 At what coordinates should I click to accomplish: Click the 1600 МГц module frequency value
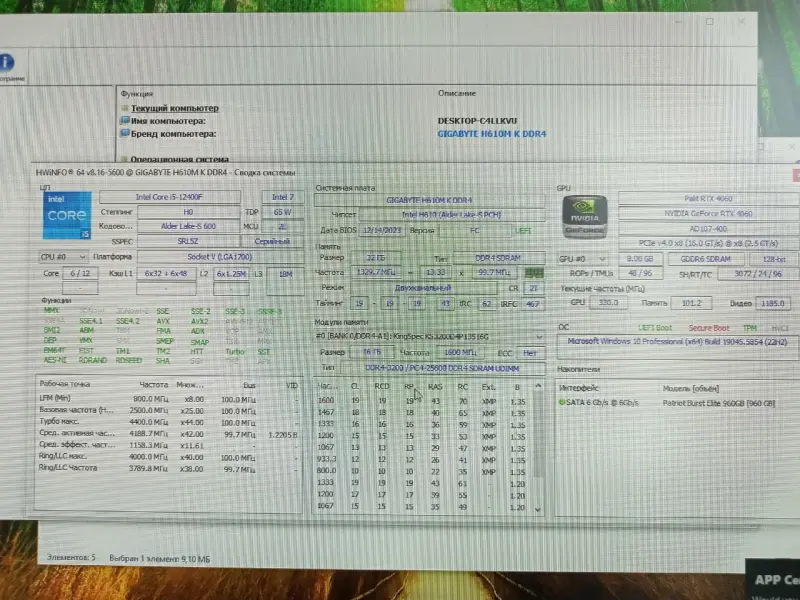click(460, 353)
